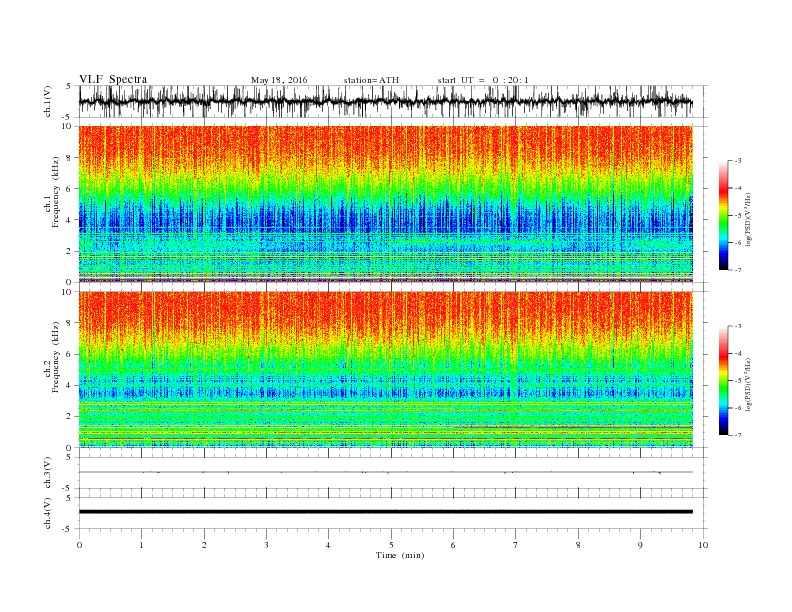Viewport: 792px width, 612px height.
Task: Click time axis tick label "5" at bottom
Action: coord(391,545)
